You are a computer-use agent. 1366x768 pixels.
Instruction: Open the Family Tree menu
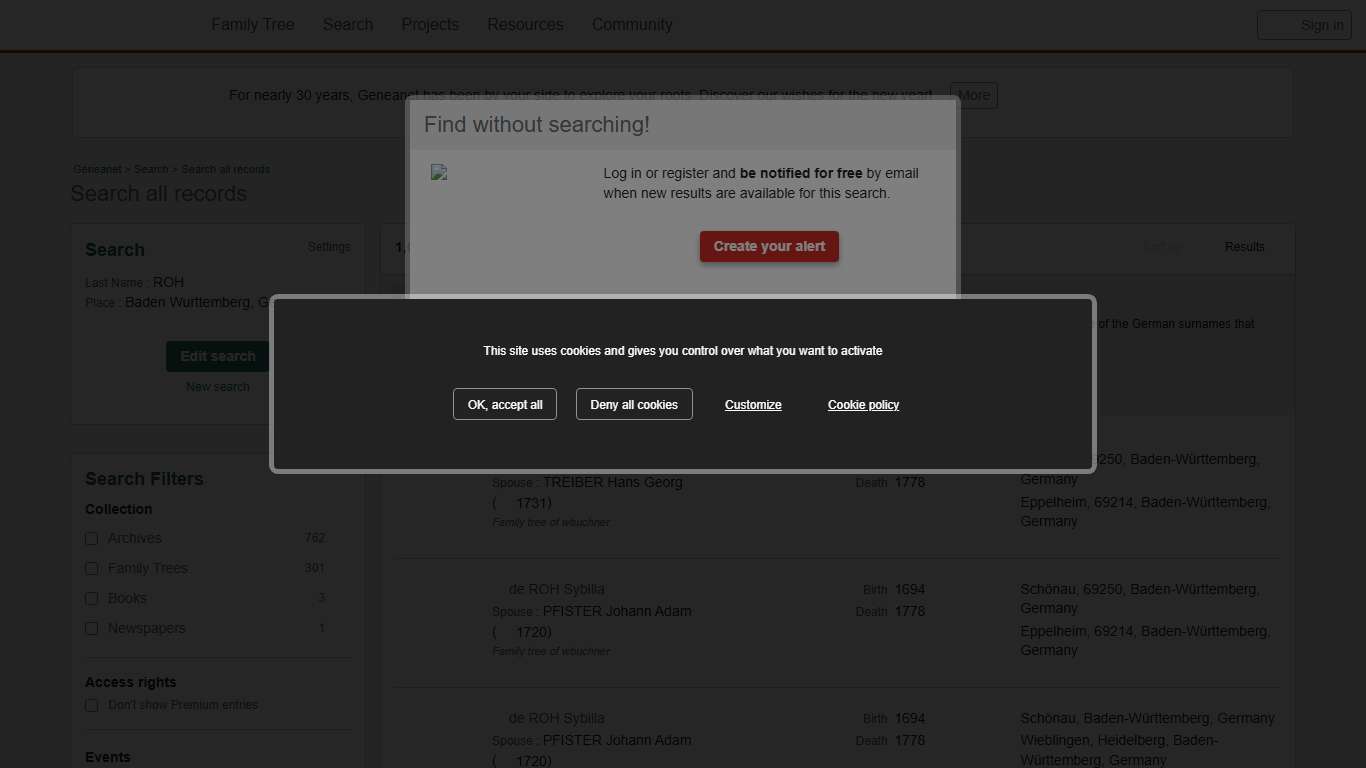pyautogui.click(x=252, y=25)
